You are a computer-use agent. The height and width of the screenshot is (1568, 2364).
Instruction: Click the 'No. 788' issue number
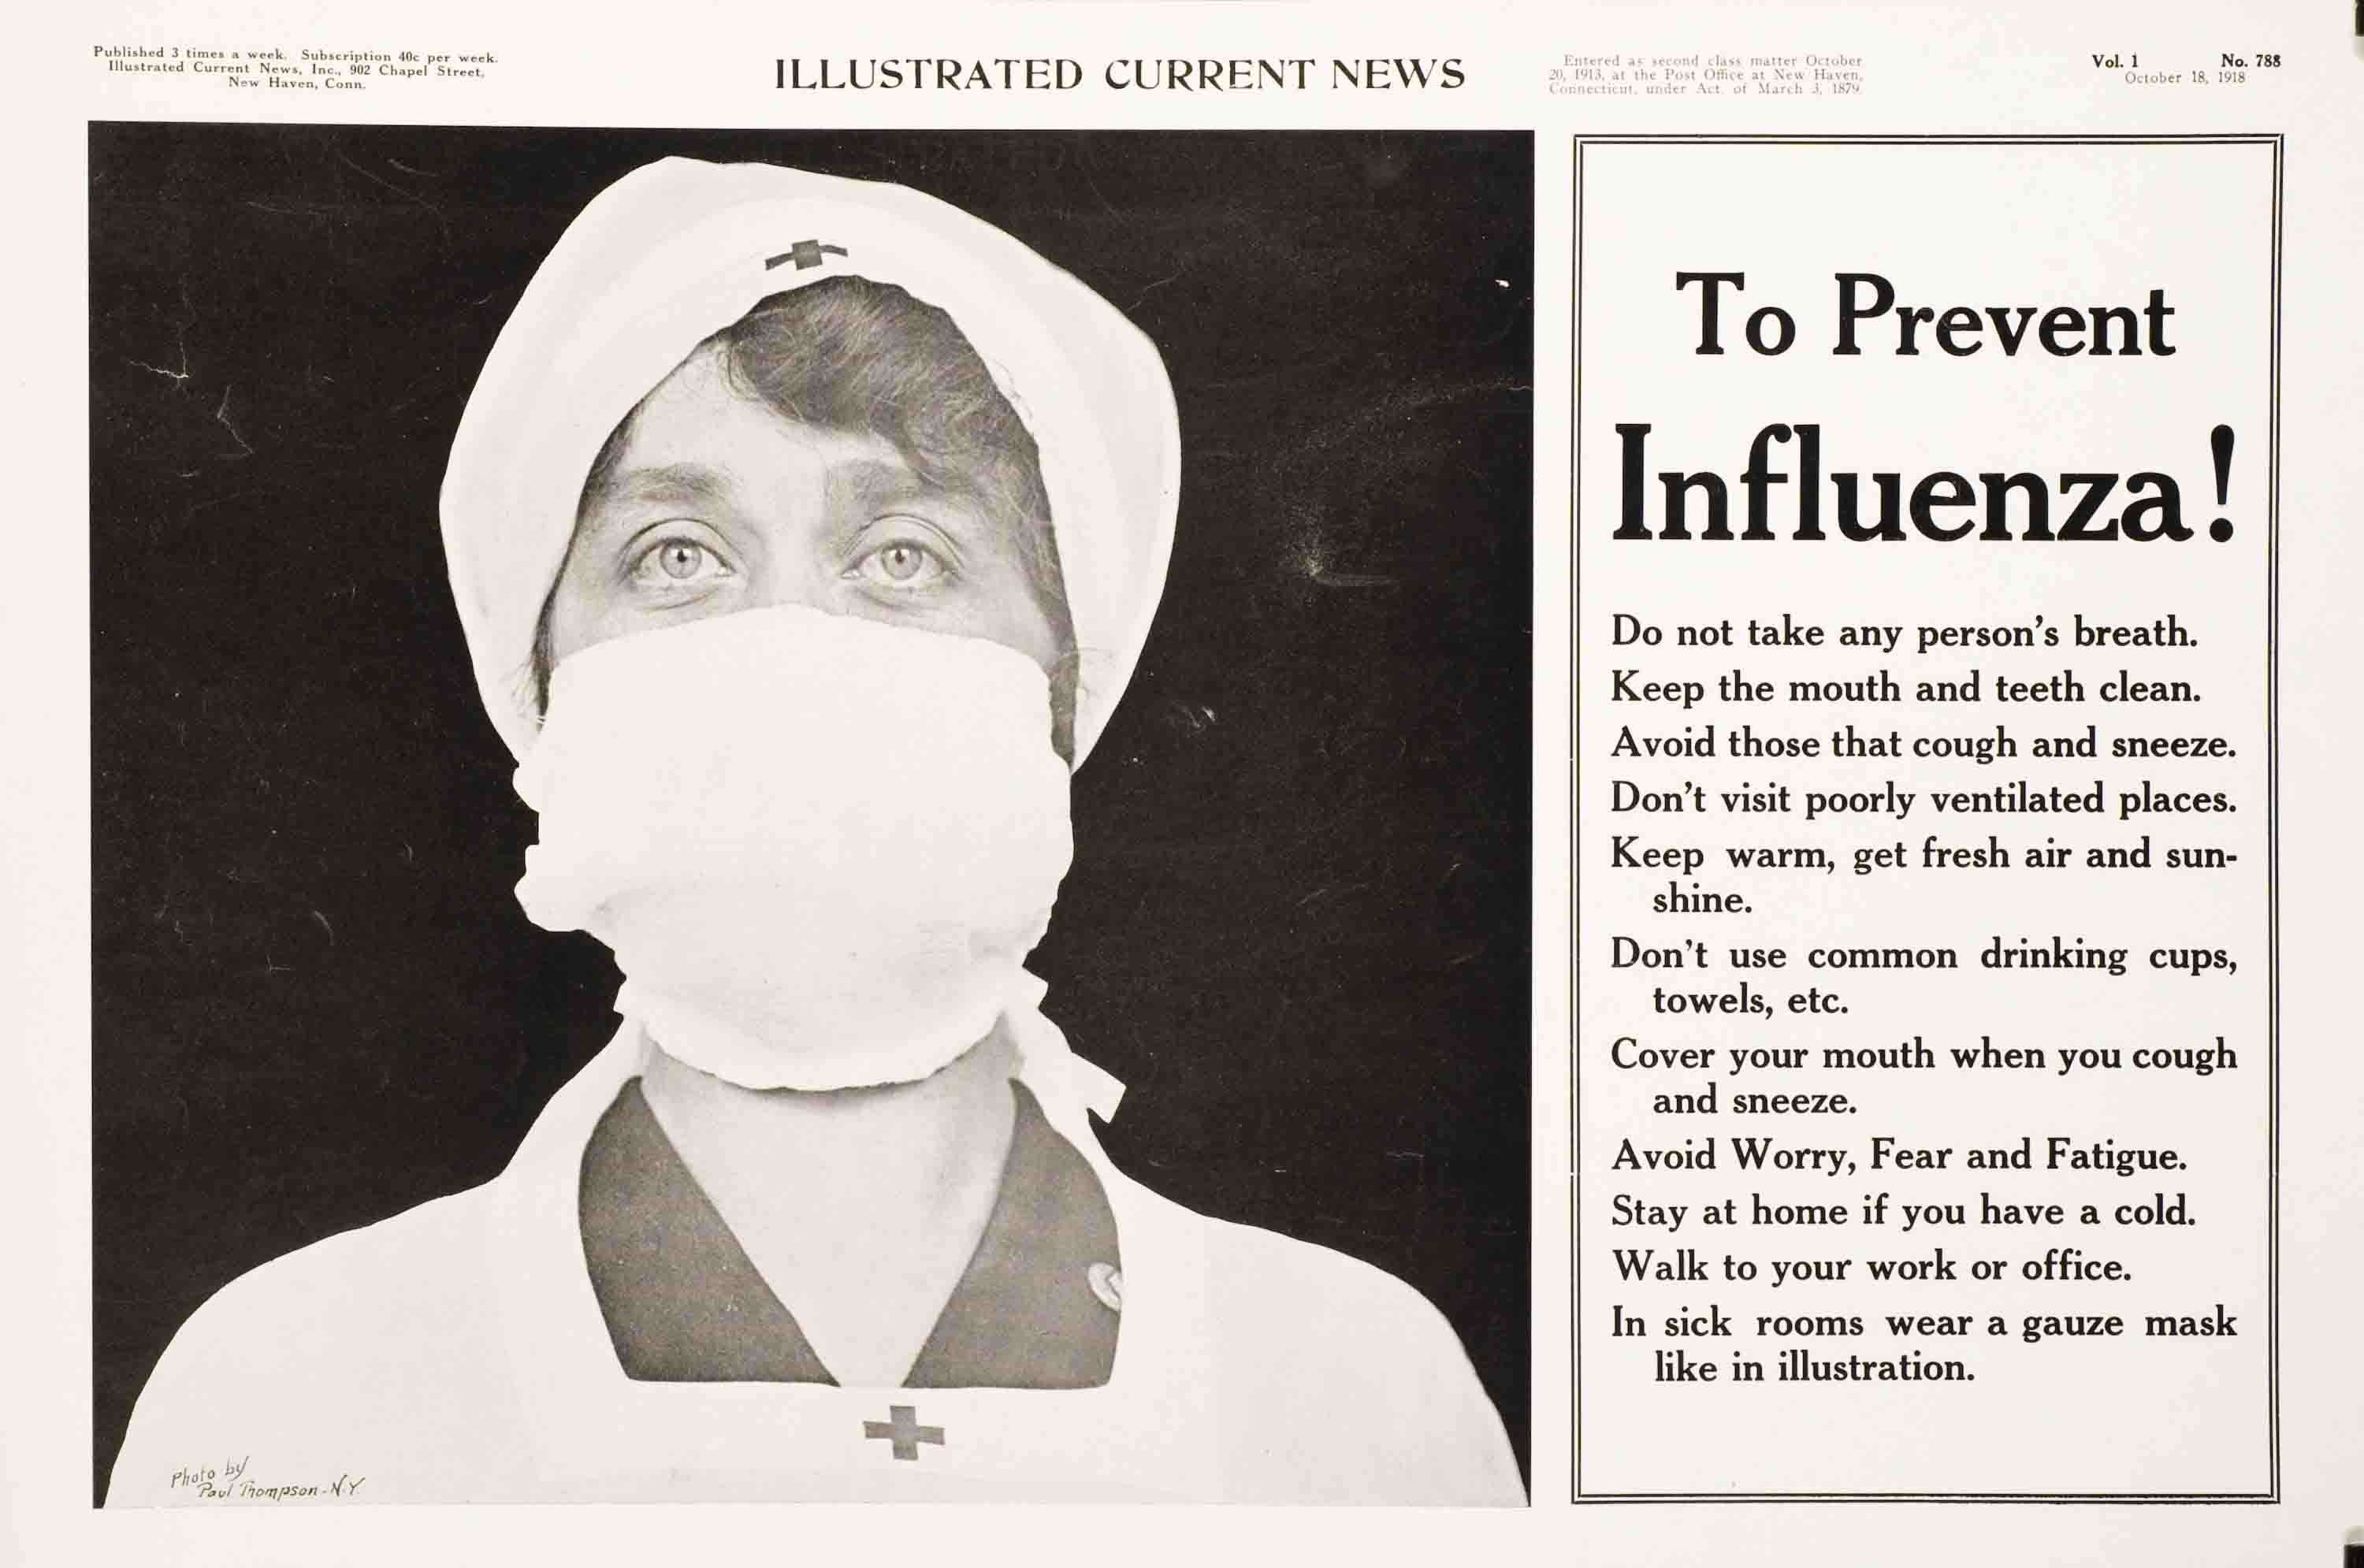pos(2250,61)
